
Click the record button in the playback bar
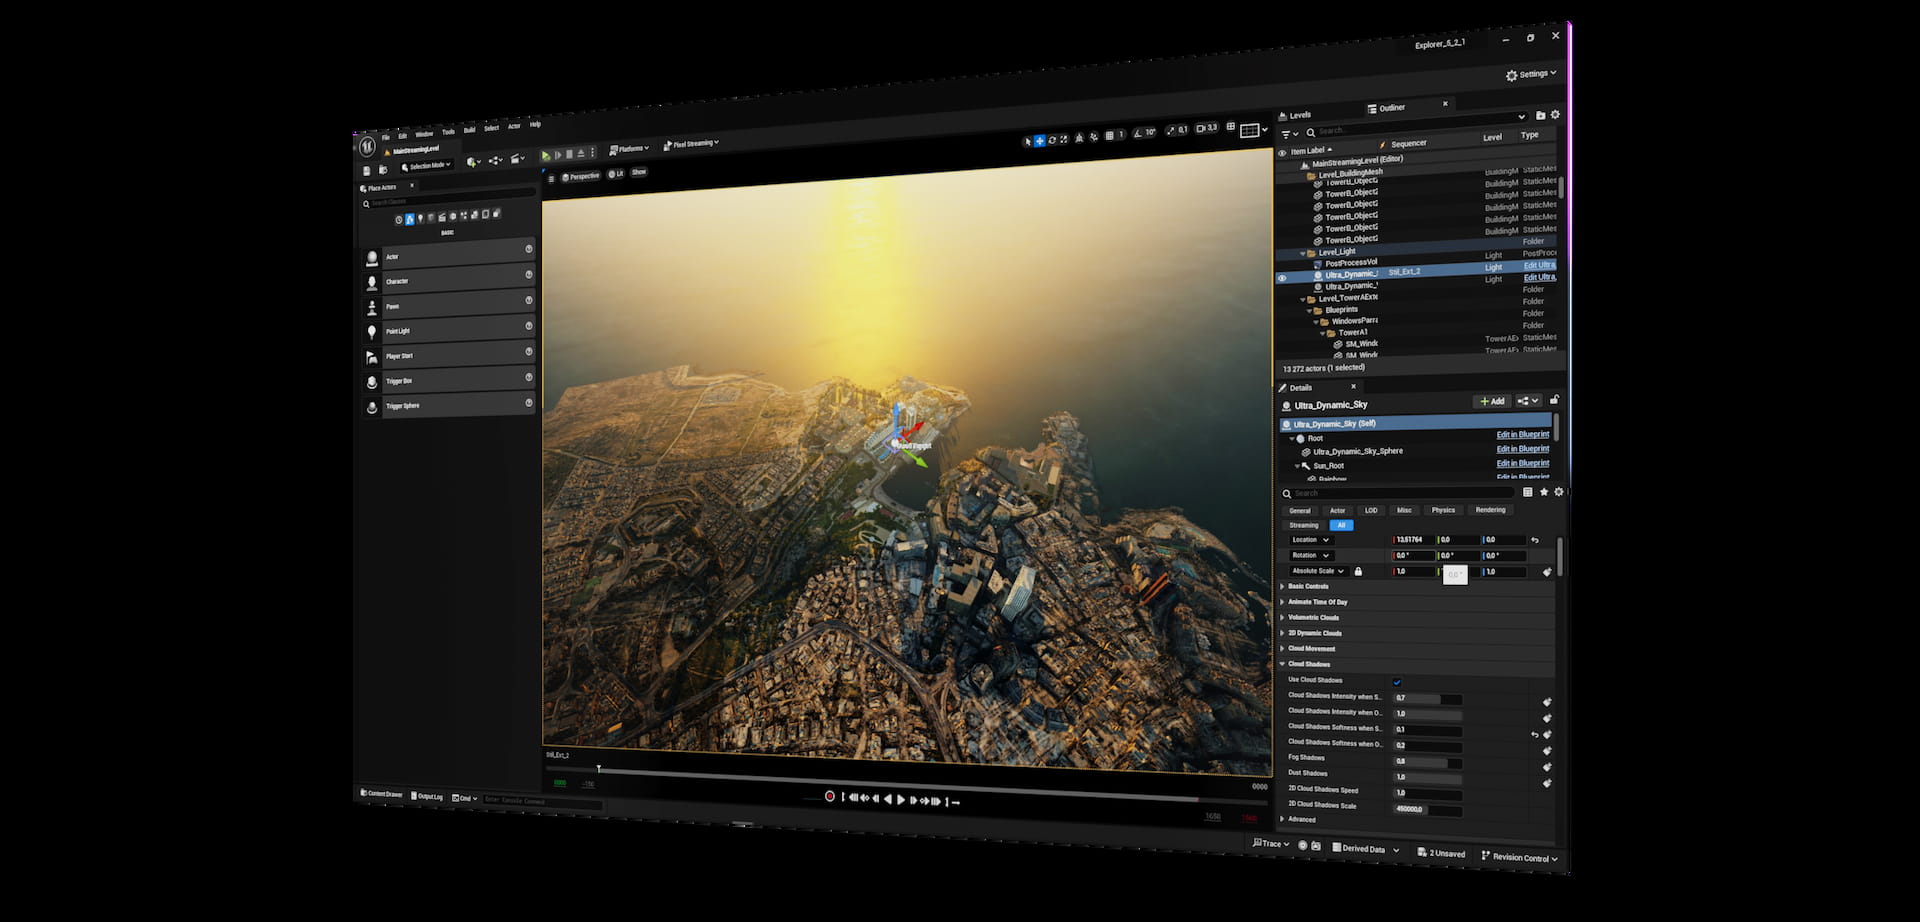(828, 797)
